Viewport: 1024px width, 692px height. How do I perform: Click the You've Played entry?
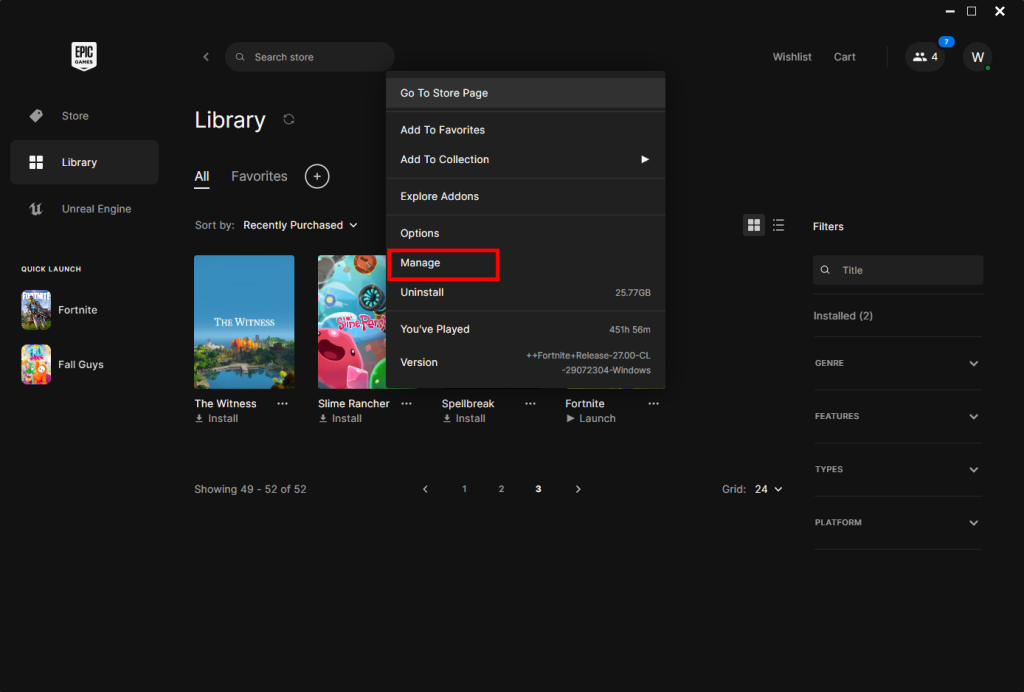(526, 330)
